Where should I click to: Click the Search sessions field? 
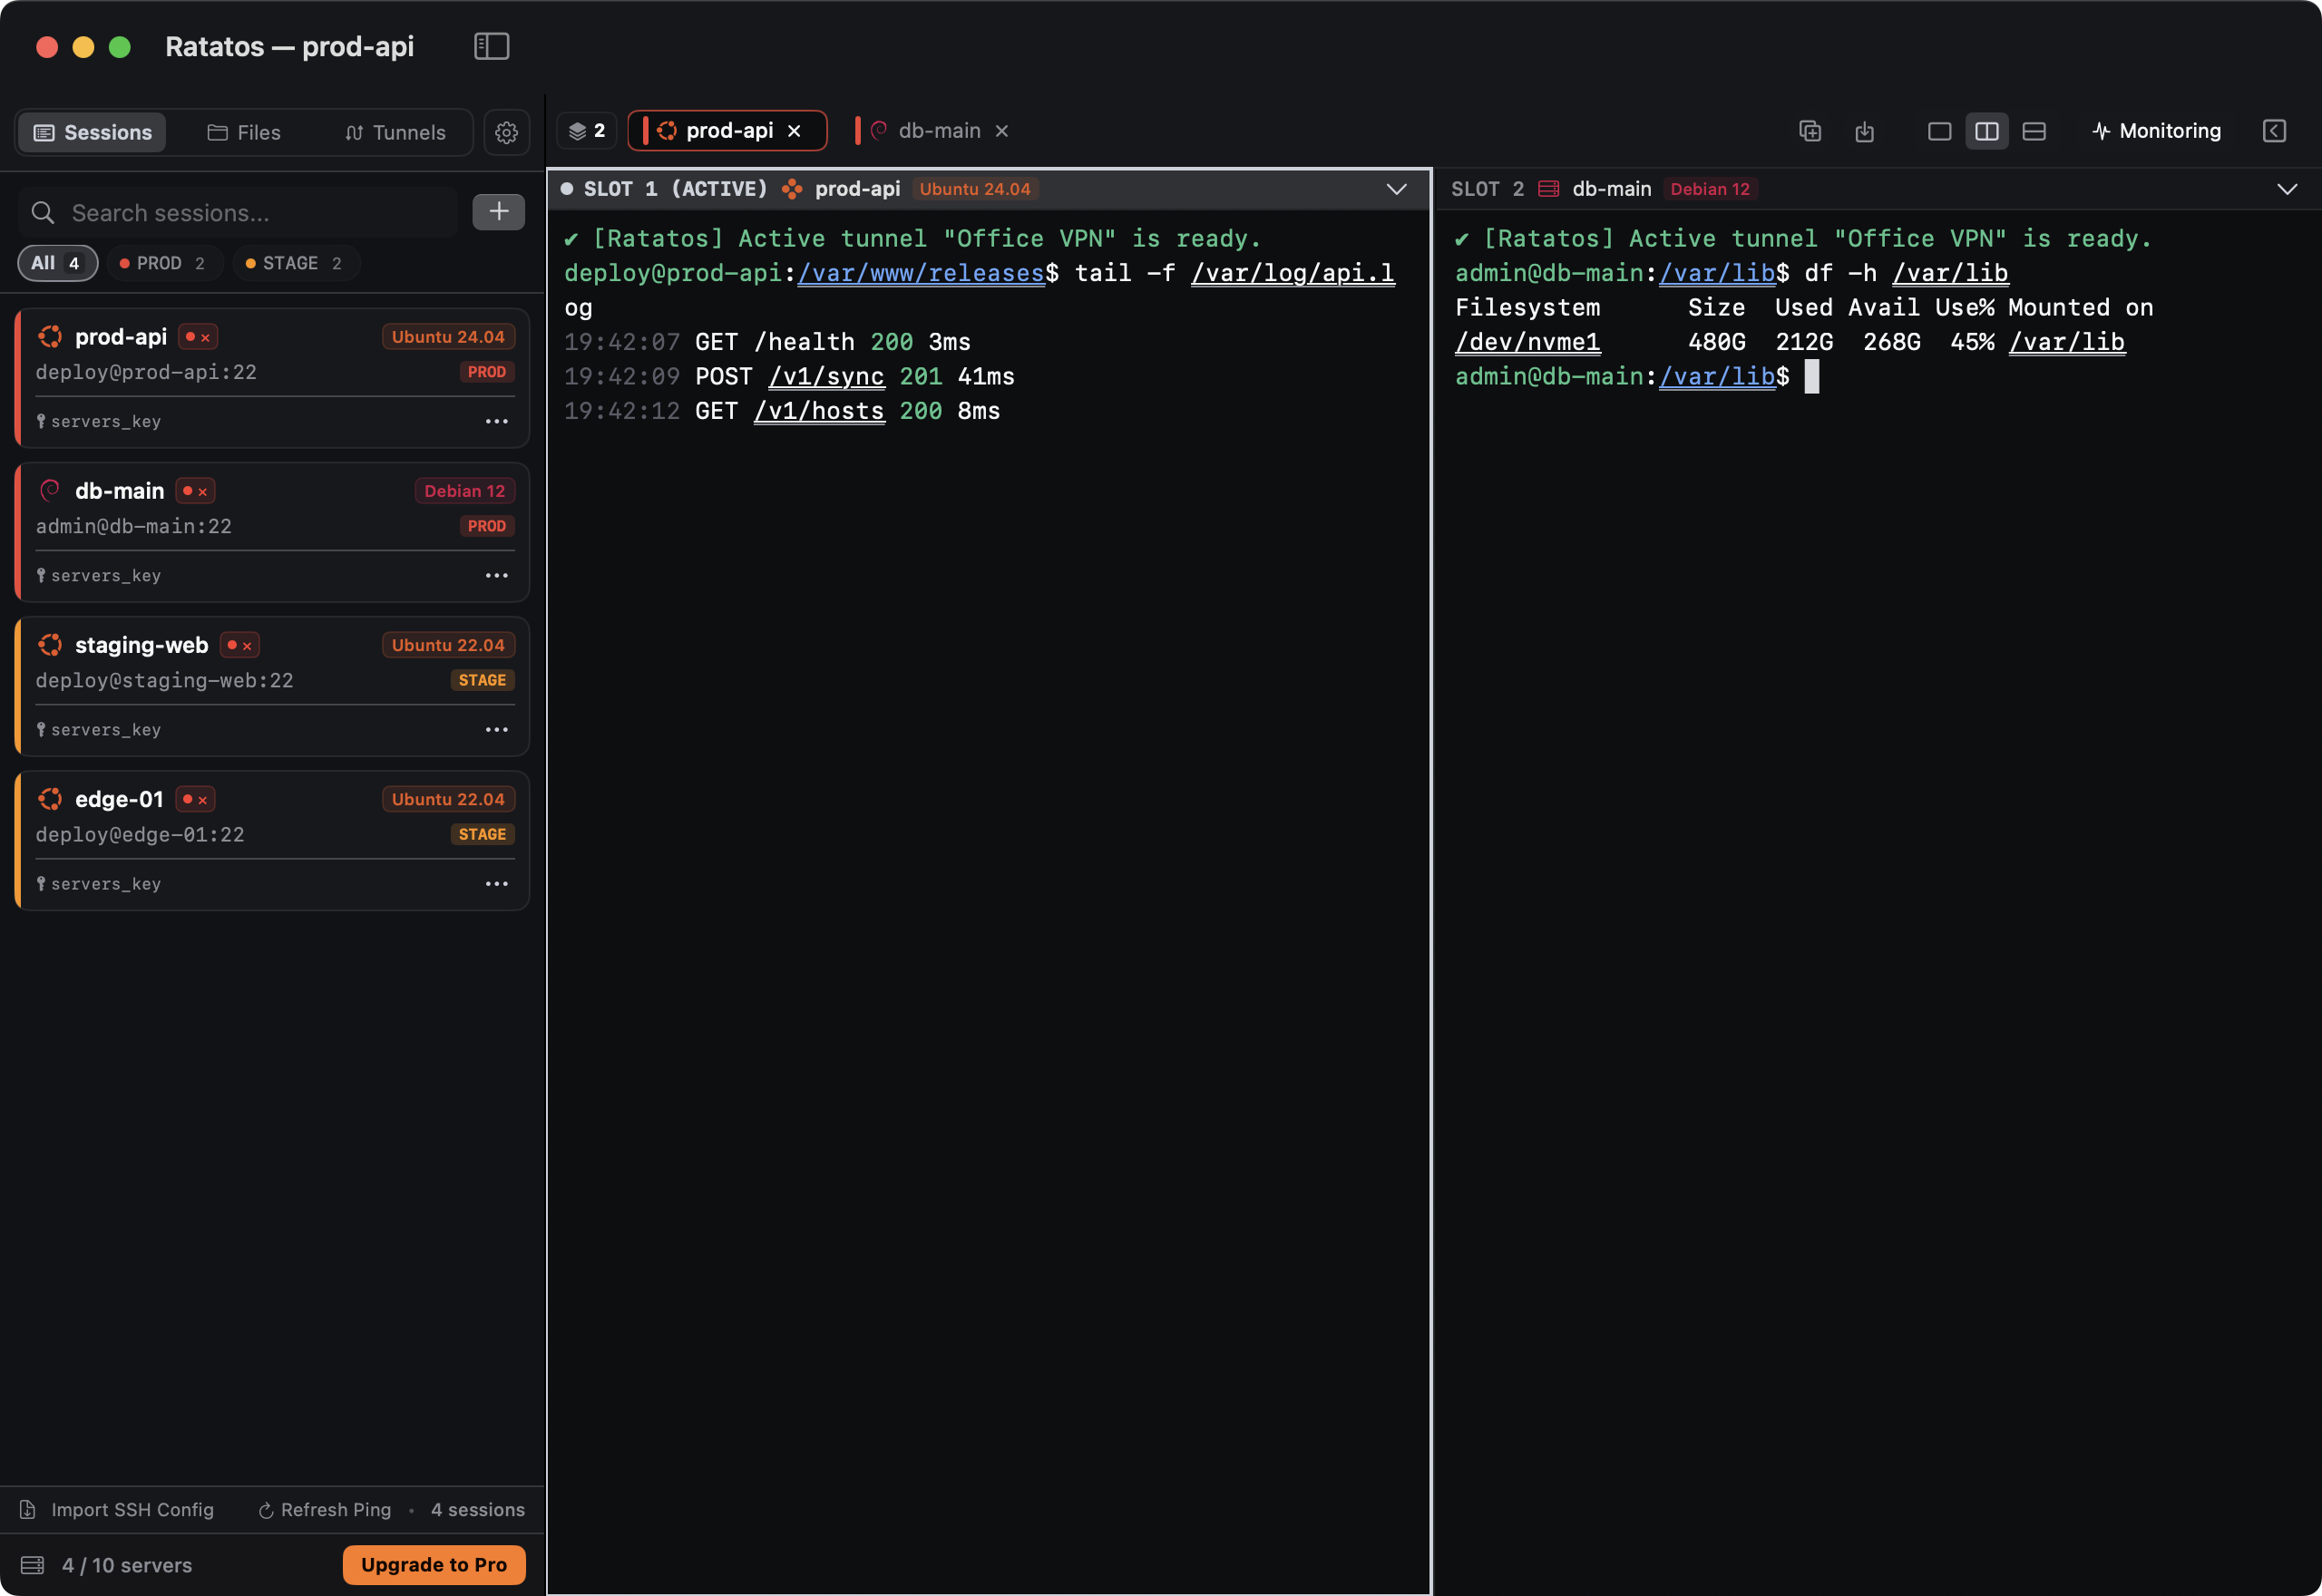tap(238, 212)
